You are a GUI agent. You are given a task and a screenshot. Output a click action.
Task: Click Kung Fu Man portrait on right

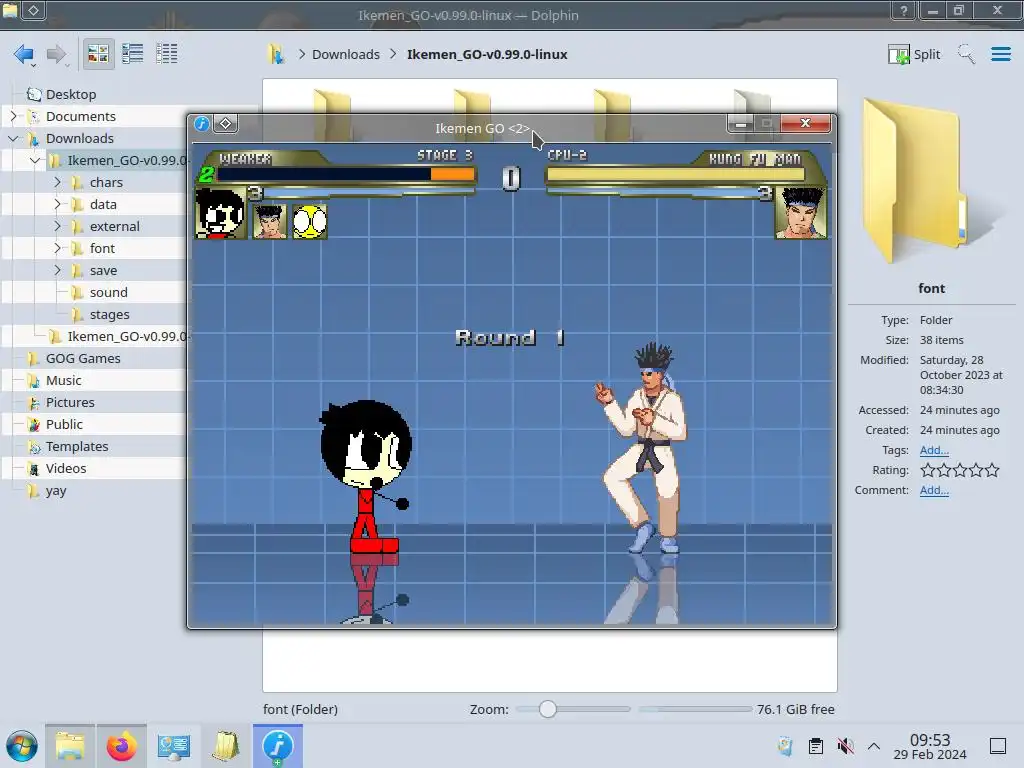pos(801,213)
